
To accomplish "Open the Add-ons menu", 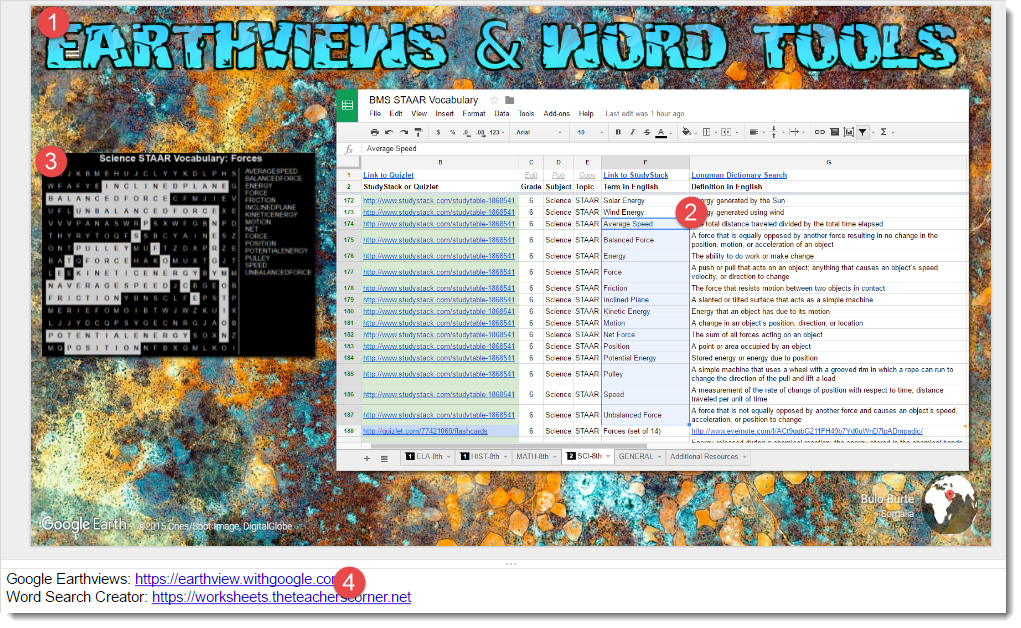I will [556, 113].
